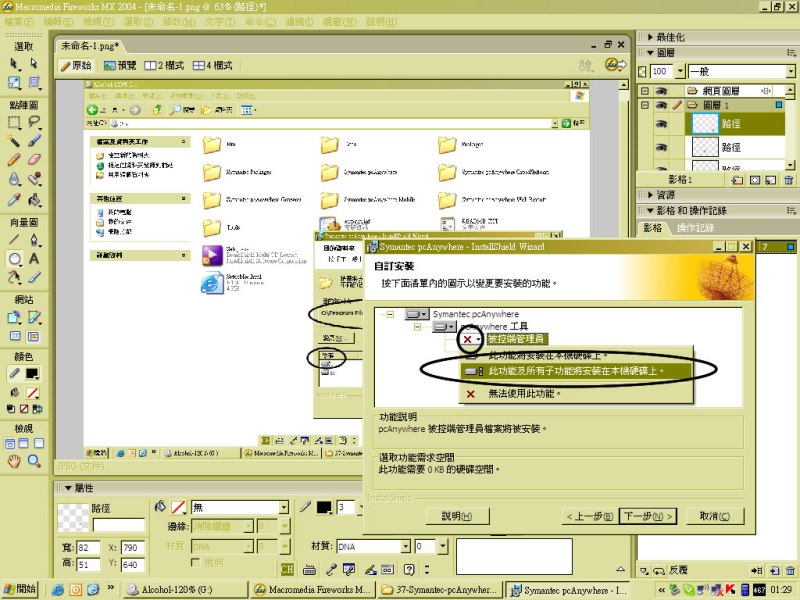This screenshot has height=600, width=800.
Task: Open the 檔案 menu
Action: pyautogui.click(x=19, y=22)
